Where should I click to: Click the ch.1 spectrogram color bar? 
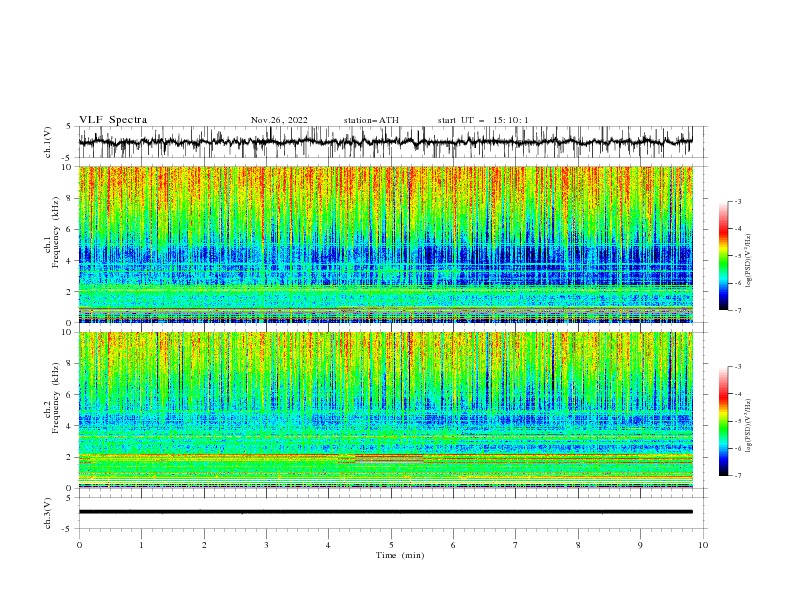[723, 256]
